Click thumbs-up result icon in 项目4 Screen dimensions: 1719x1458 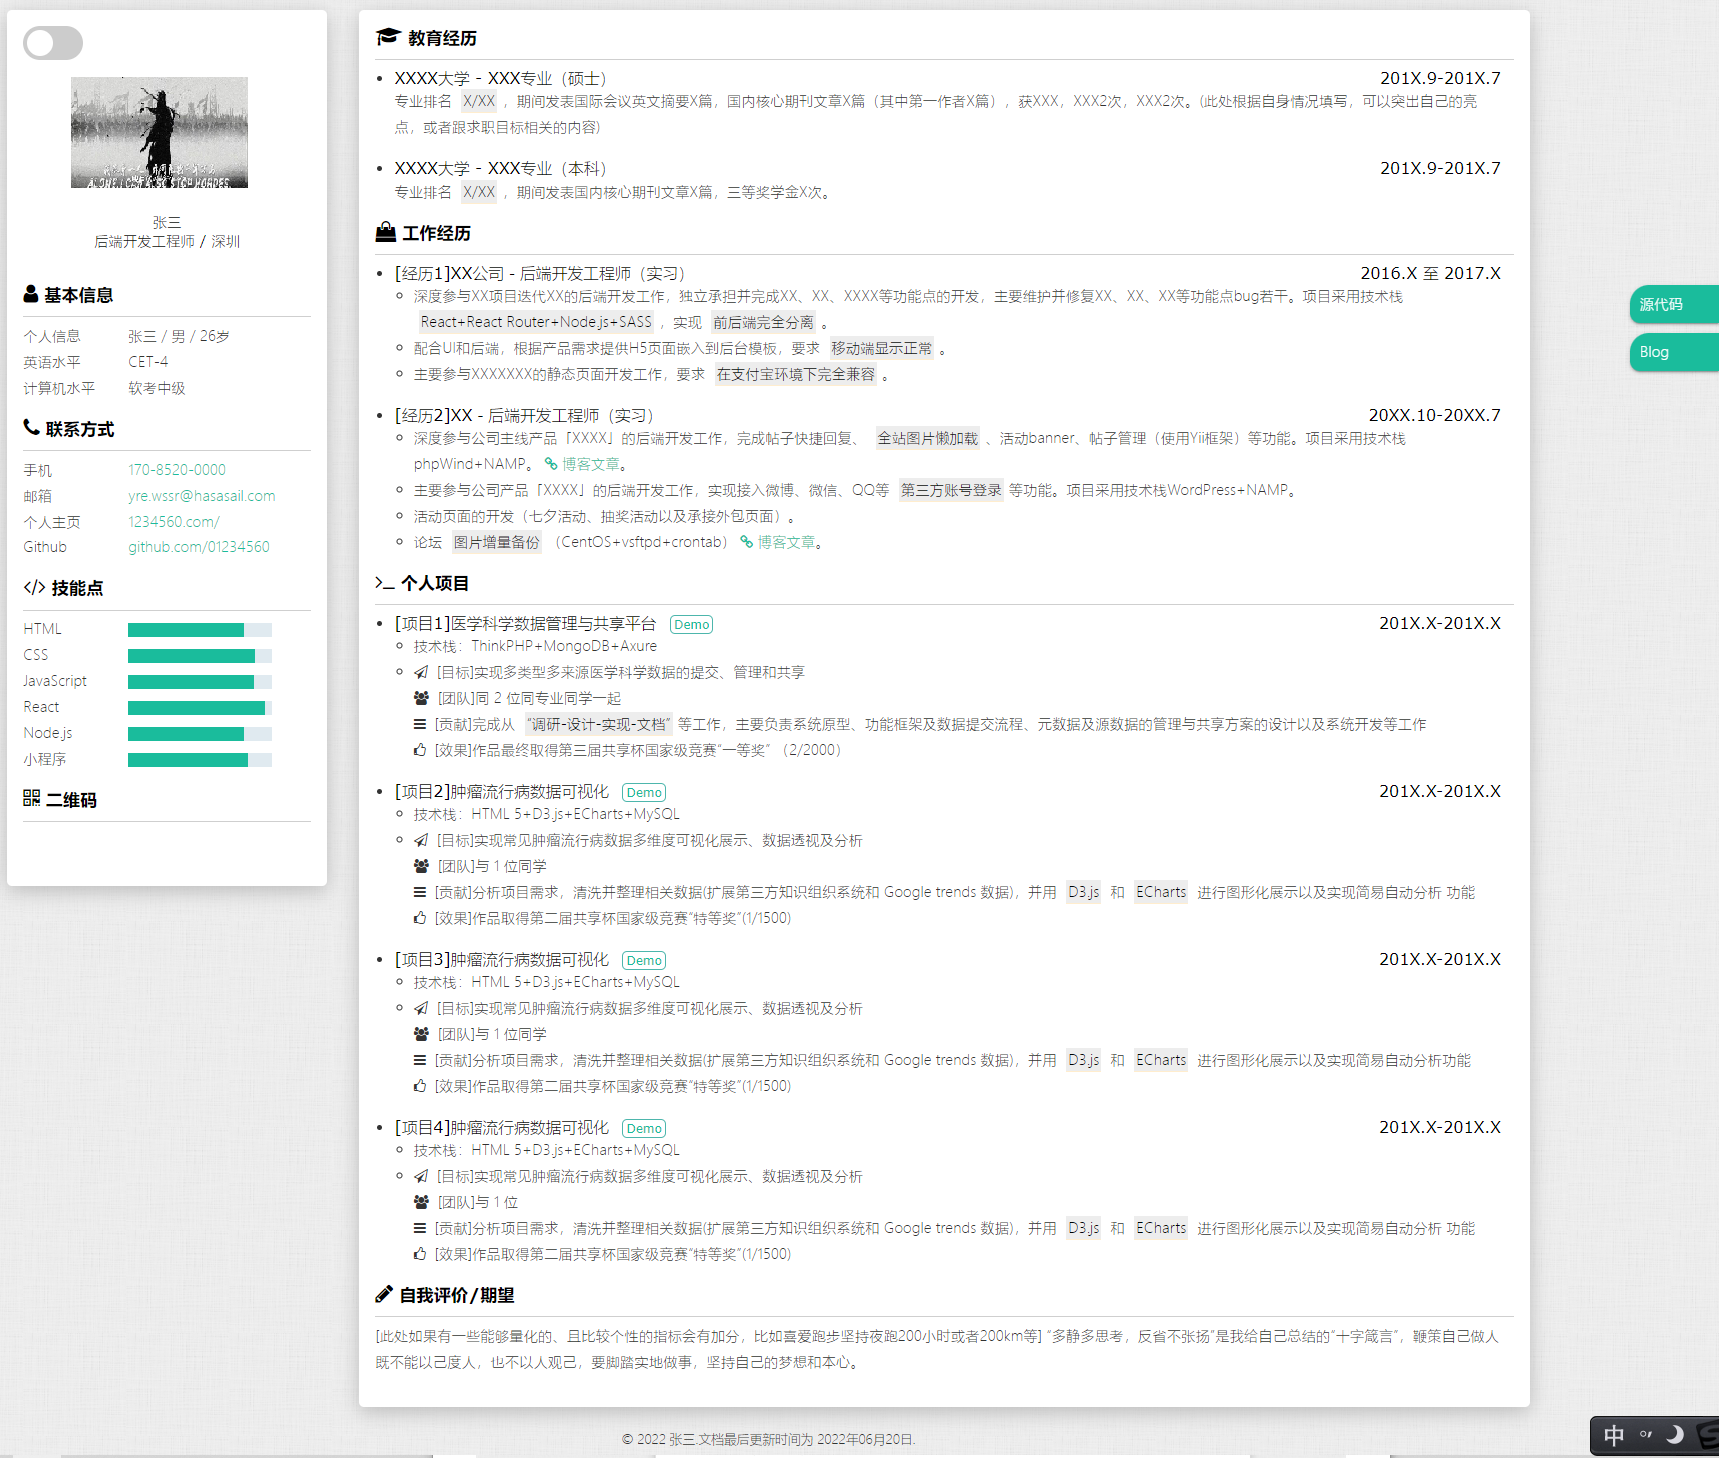pos(420,1254)
